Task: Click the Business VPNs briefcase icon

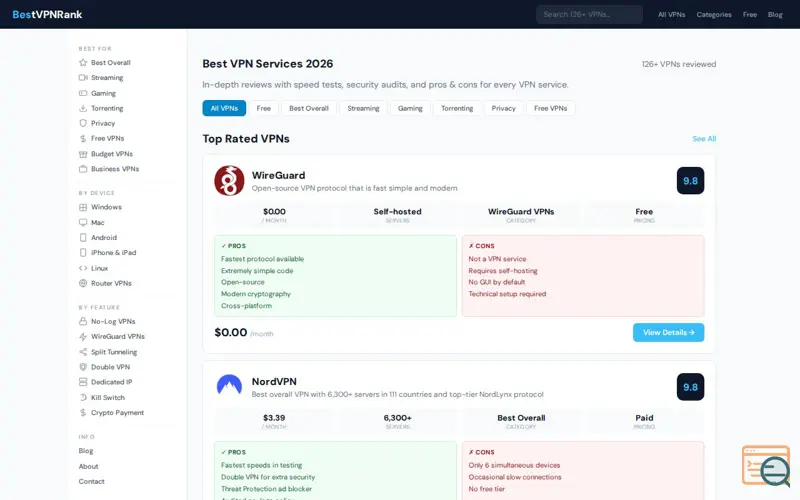Action: (x=83, y=169)
